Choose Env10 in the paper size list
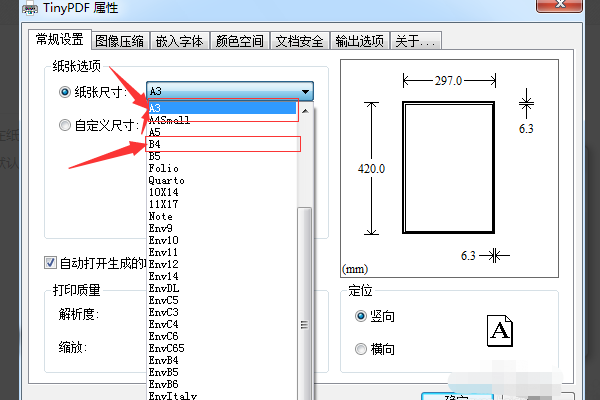 pyautogui.click(x=222, y=240)
